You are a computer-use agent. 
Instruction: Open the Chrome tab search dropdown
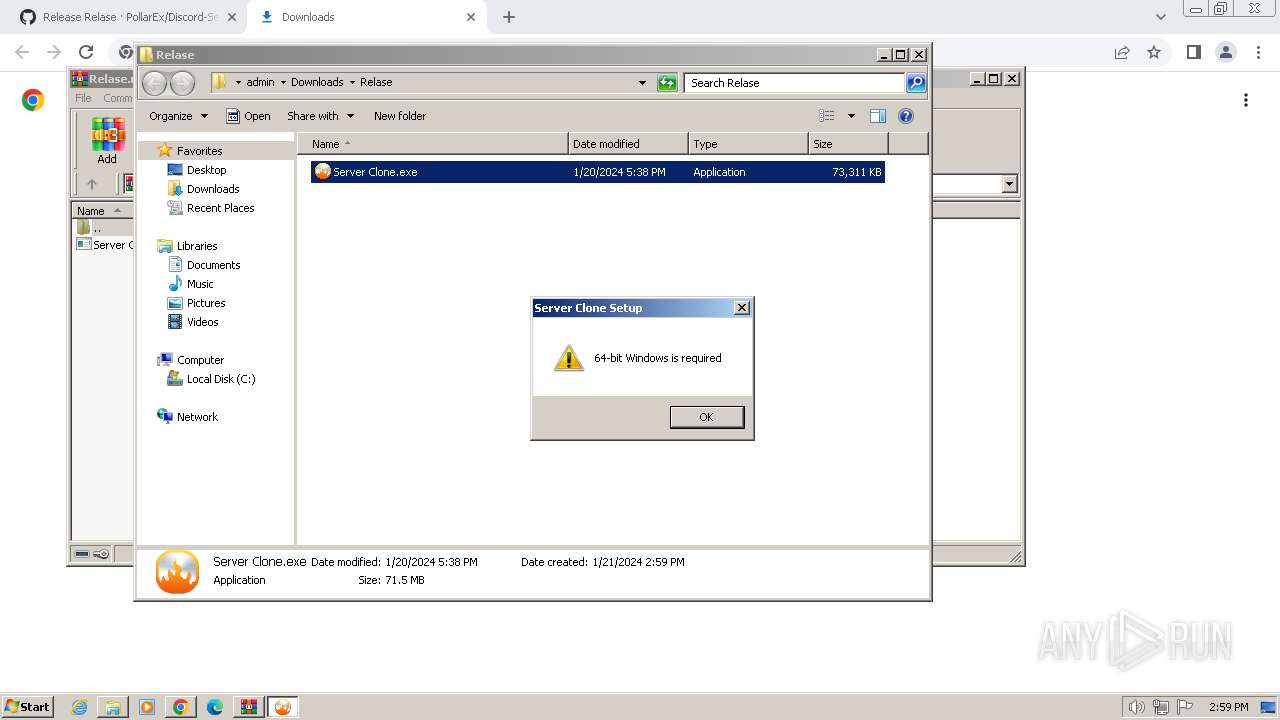pos(1160,17)
